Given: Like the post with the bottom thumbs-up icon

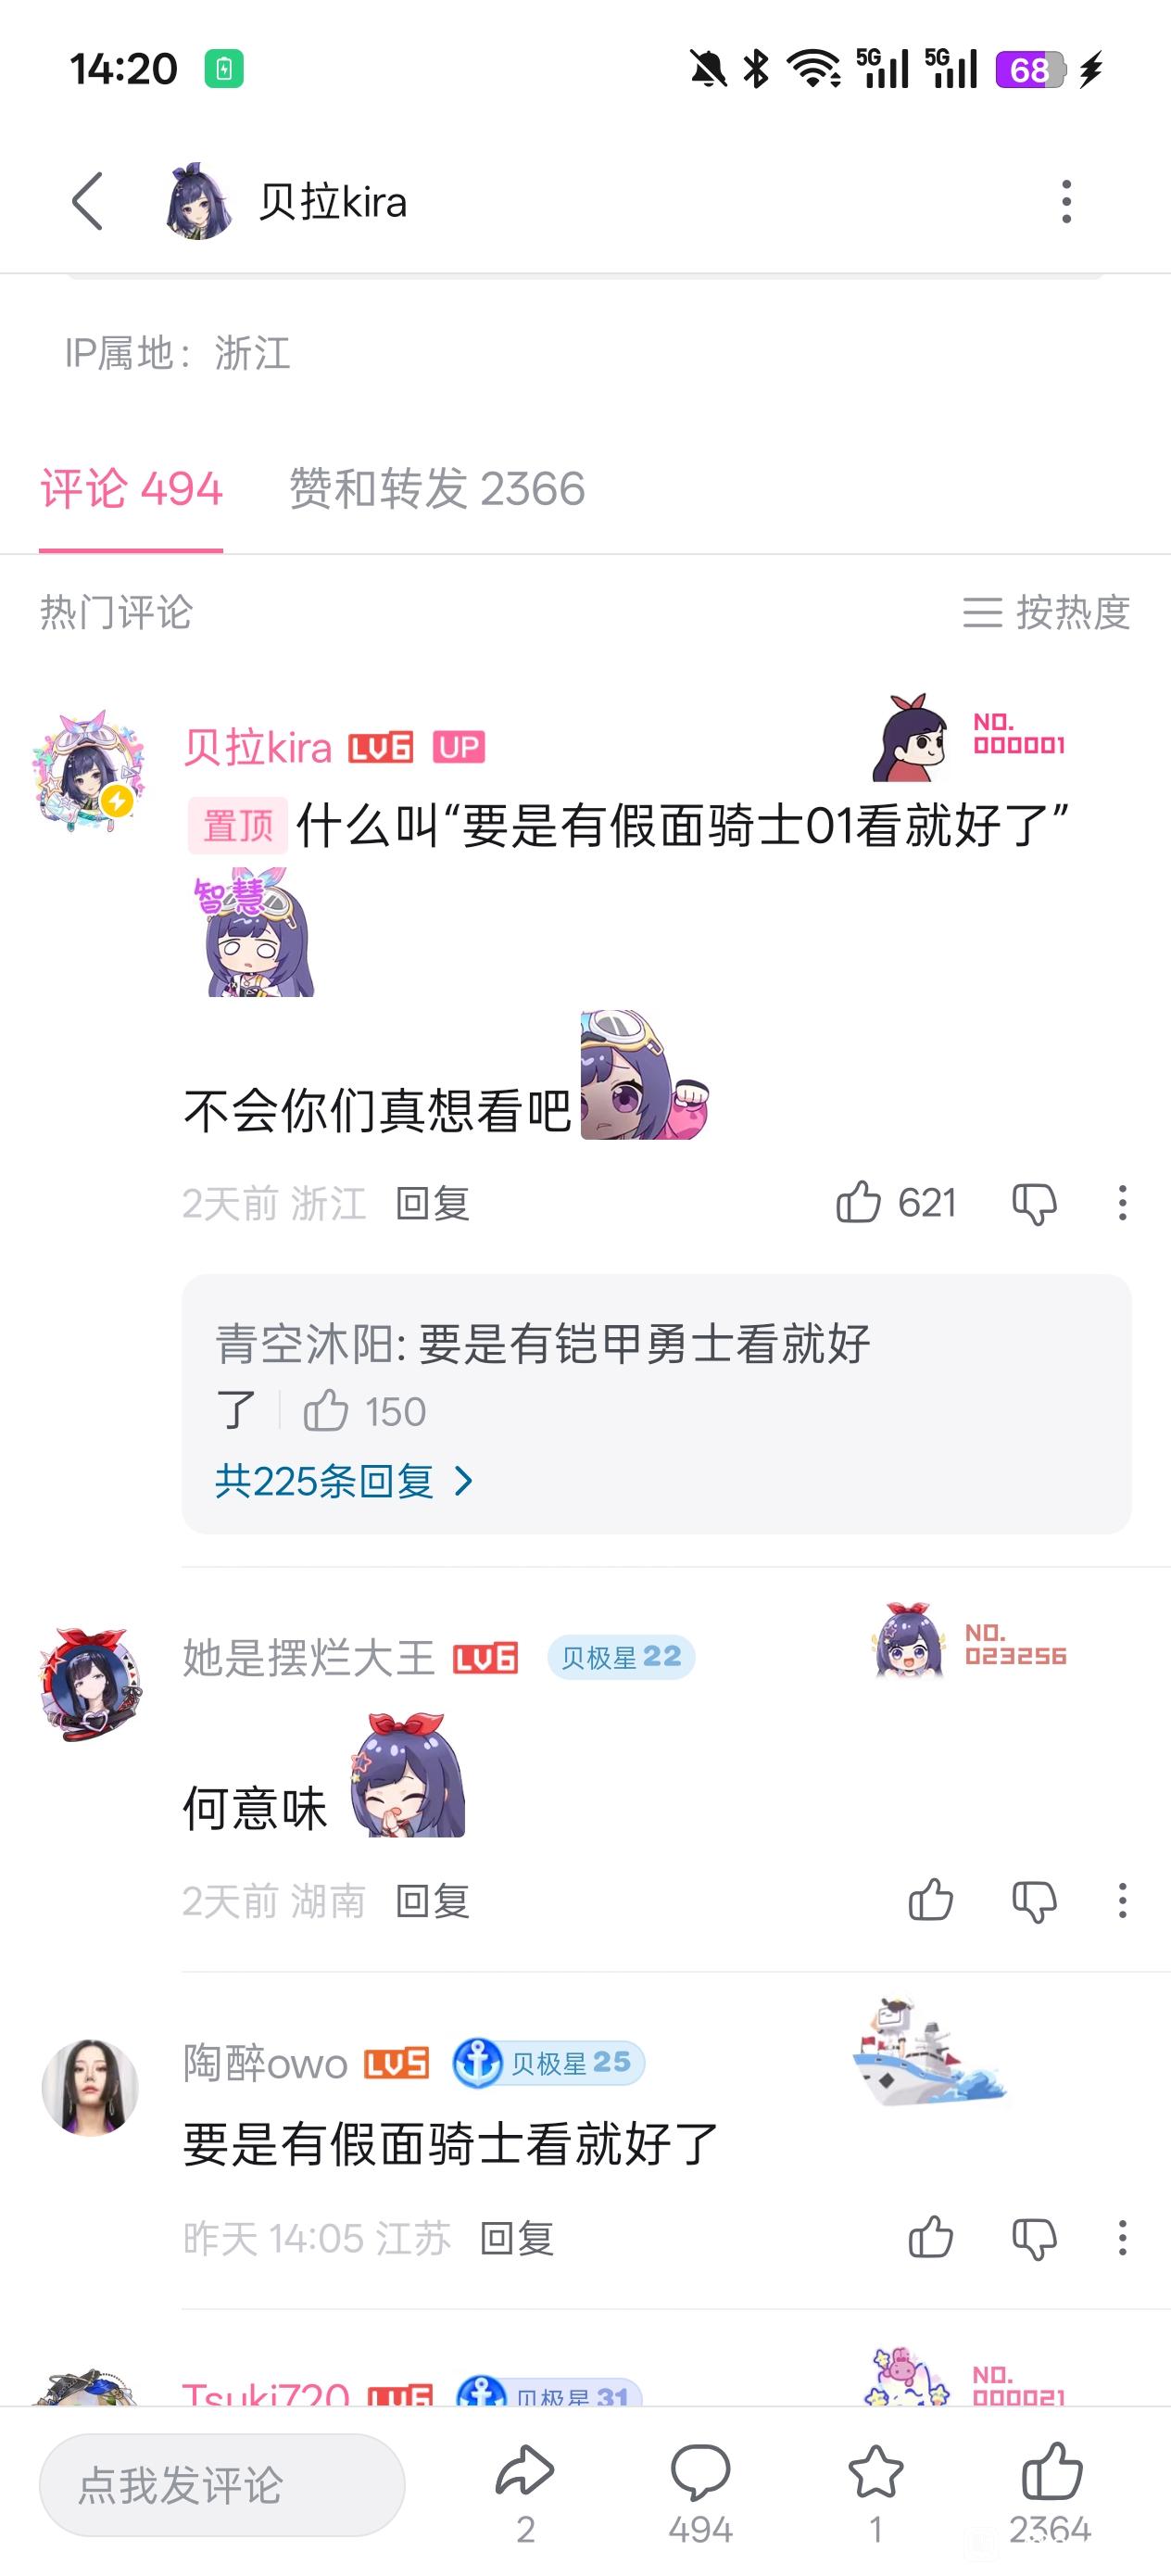Looking at the screenshot, I should click(x=1051, y=2470).
